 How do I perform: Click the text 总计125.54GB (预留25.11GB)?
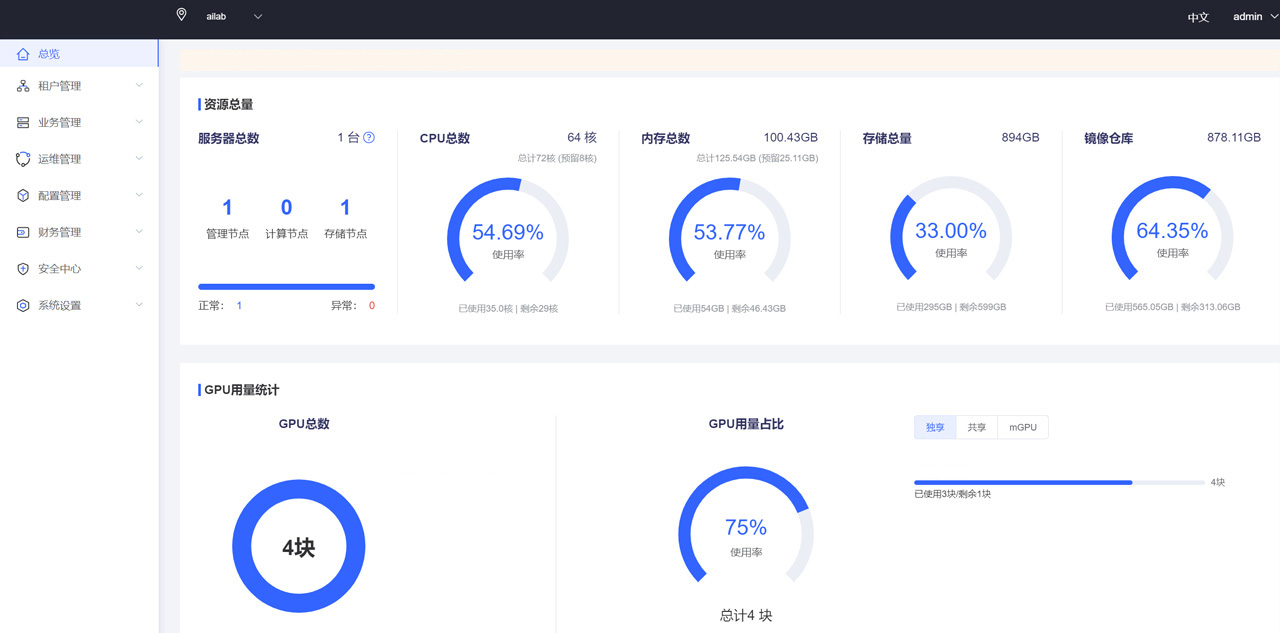(757, 158)
